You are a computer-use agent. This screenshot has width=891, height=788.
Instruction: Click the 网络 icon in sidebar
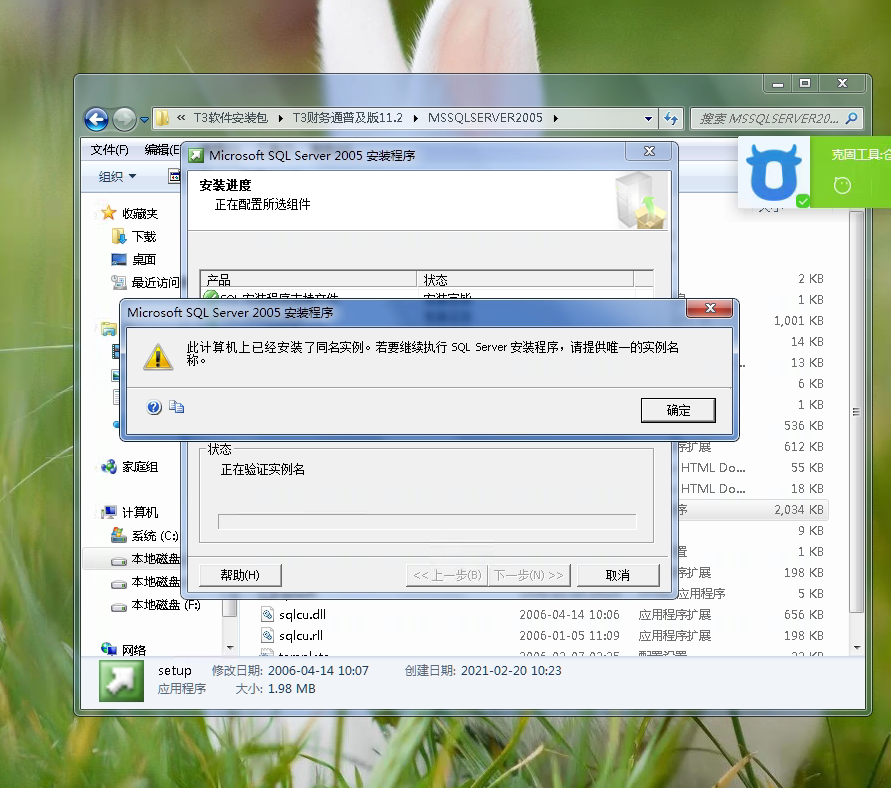(x=109, y=649)
